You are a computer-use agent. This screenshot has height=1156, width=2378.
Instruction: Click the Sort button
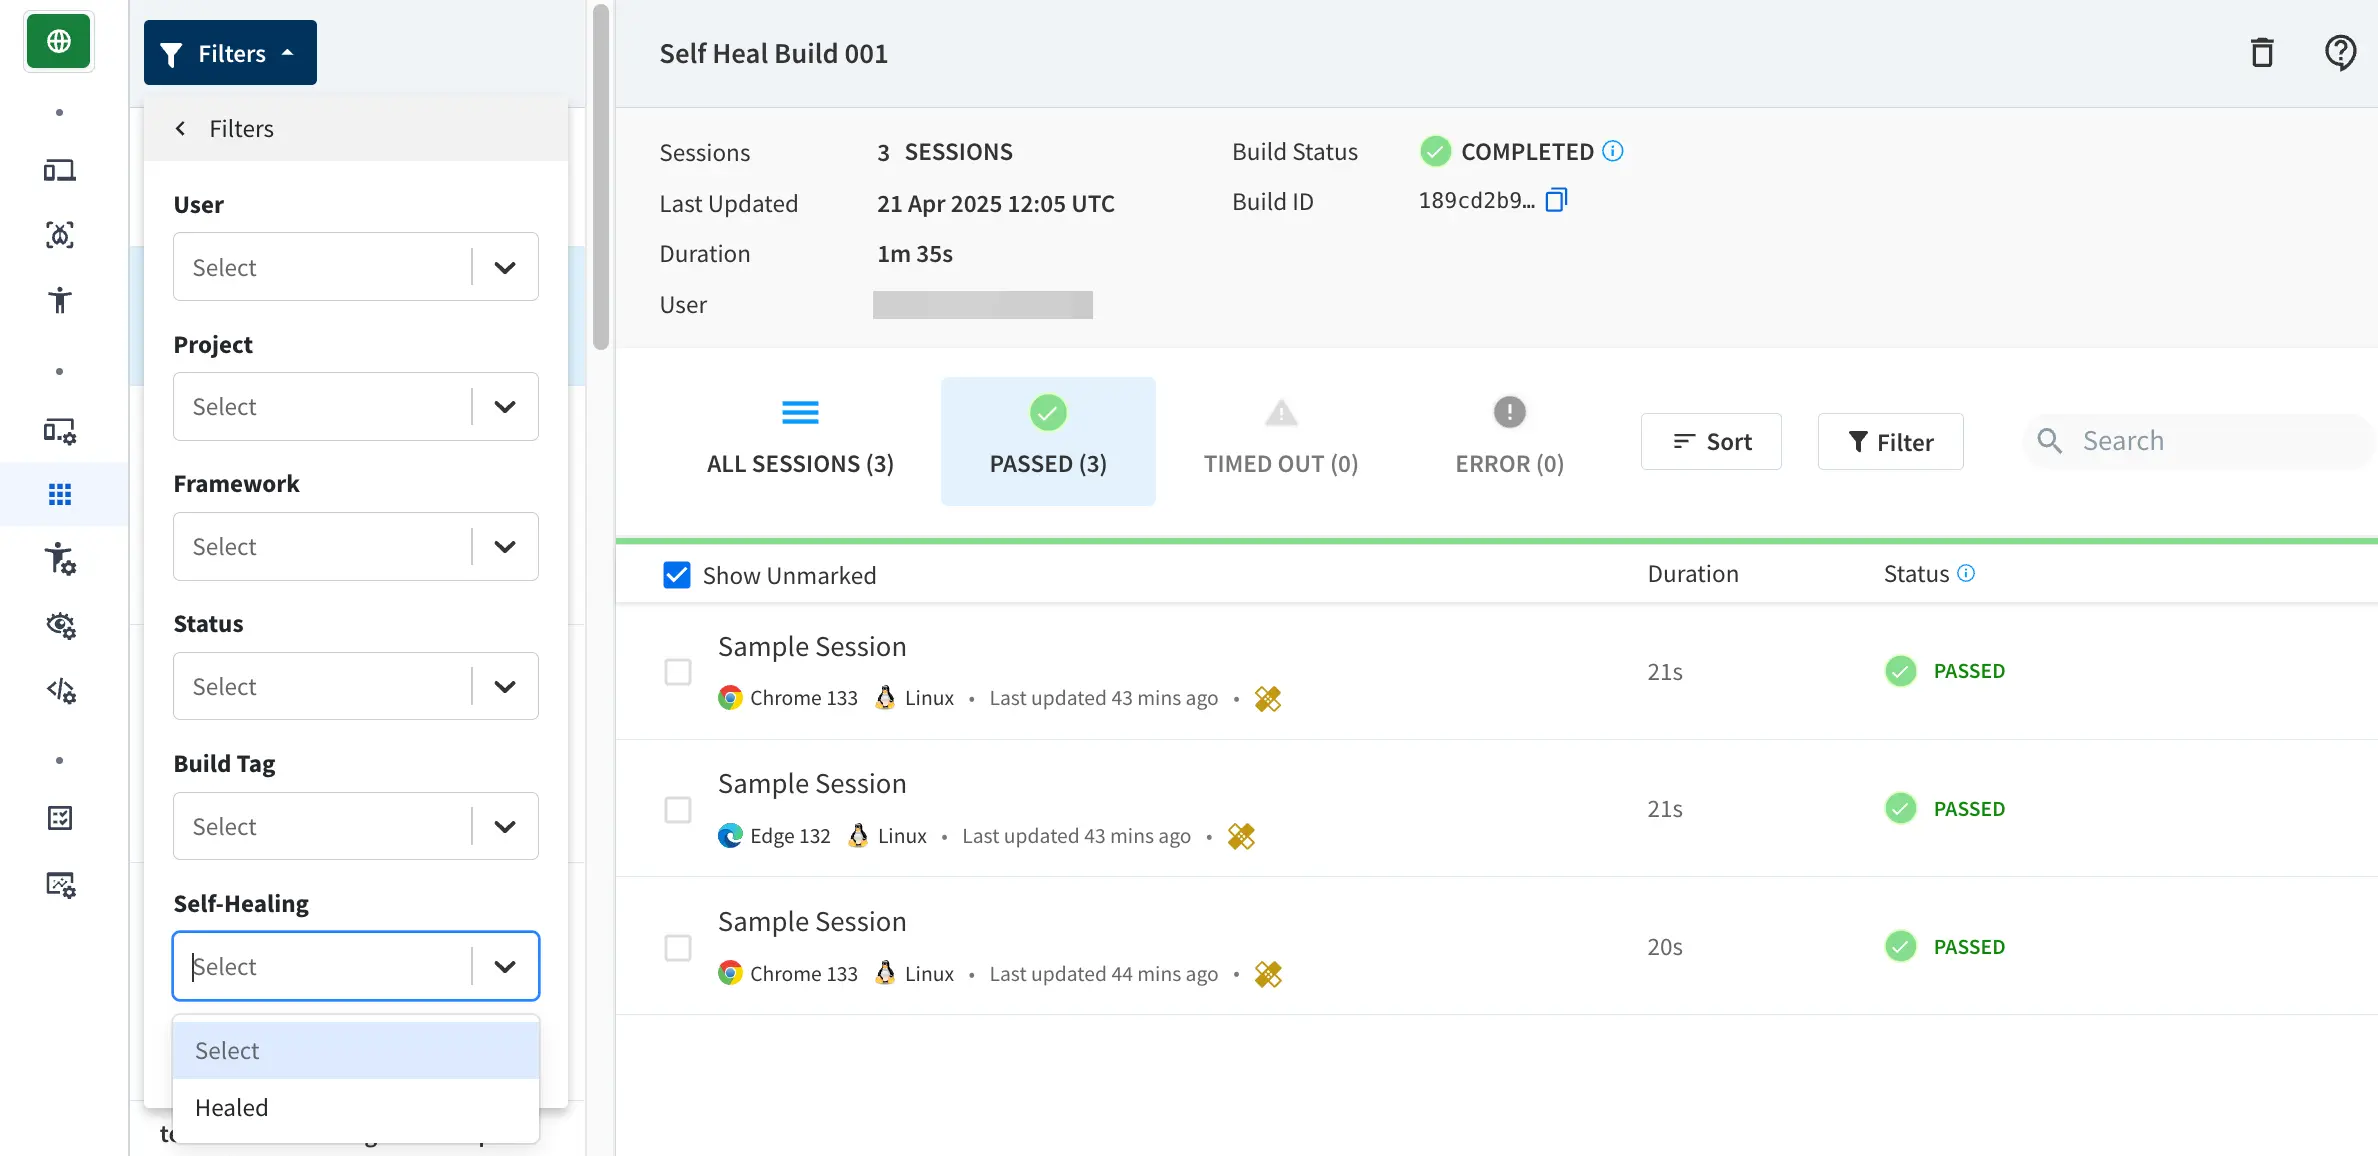point(1711,442)
